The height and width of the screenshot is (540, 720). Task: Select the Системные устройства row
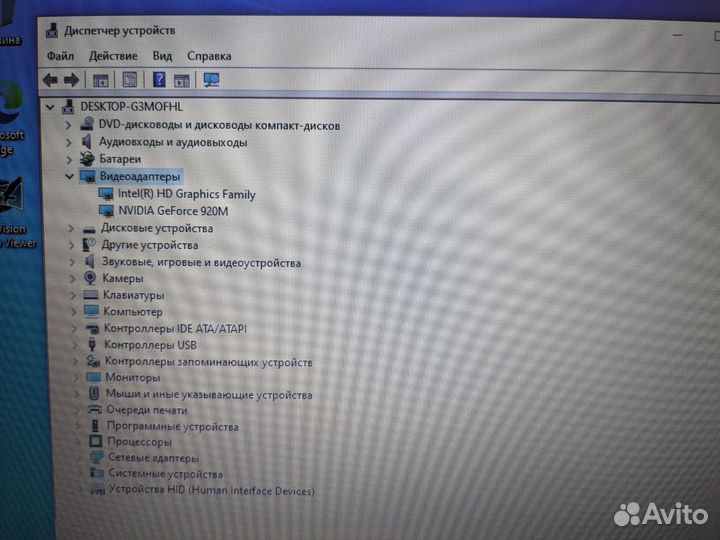165,473
